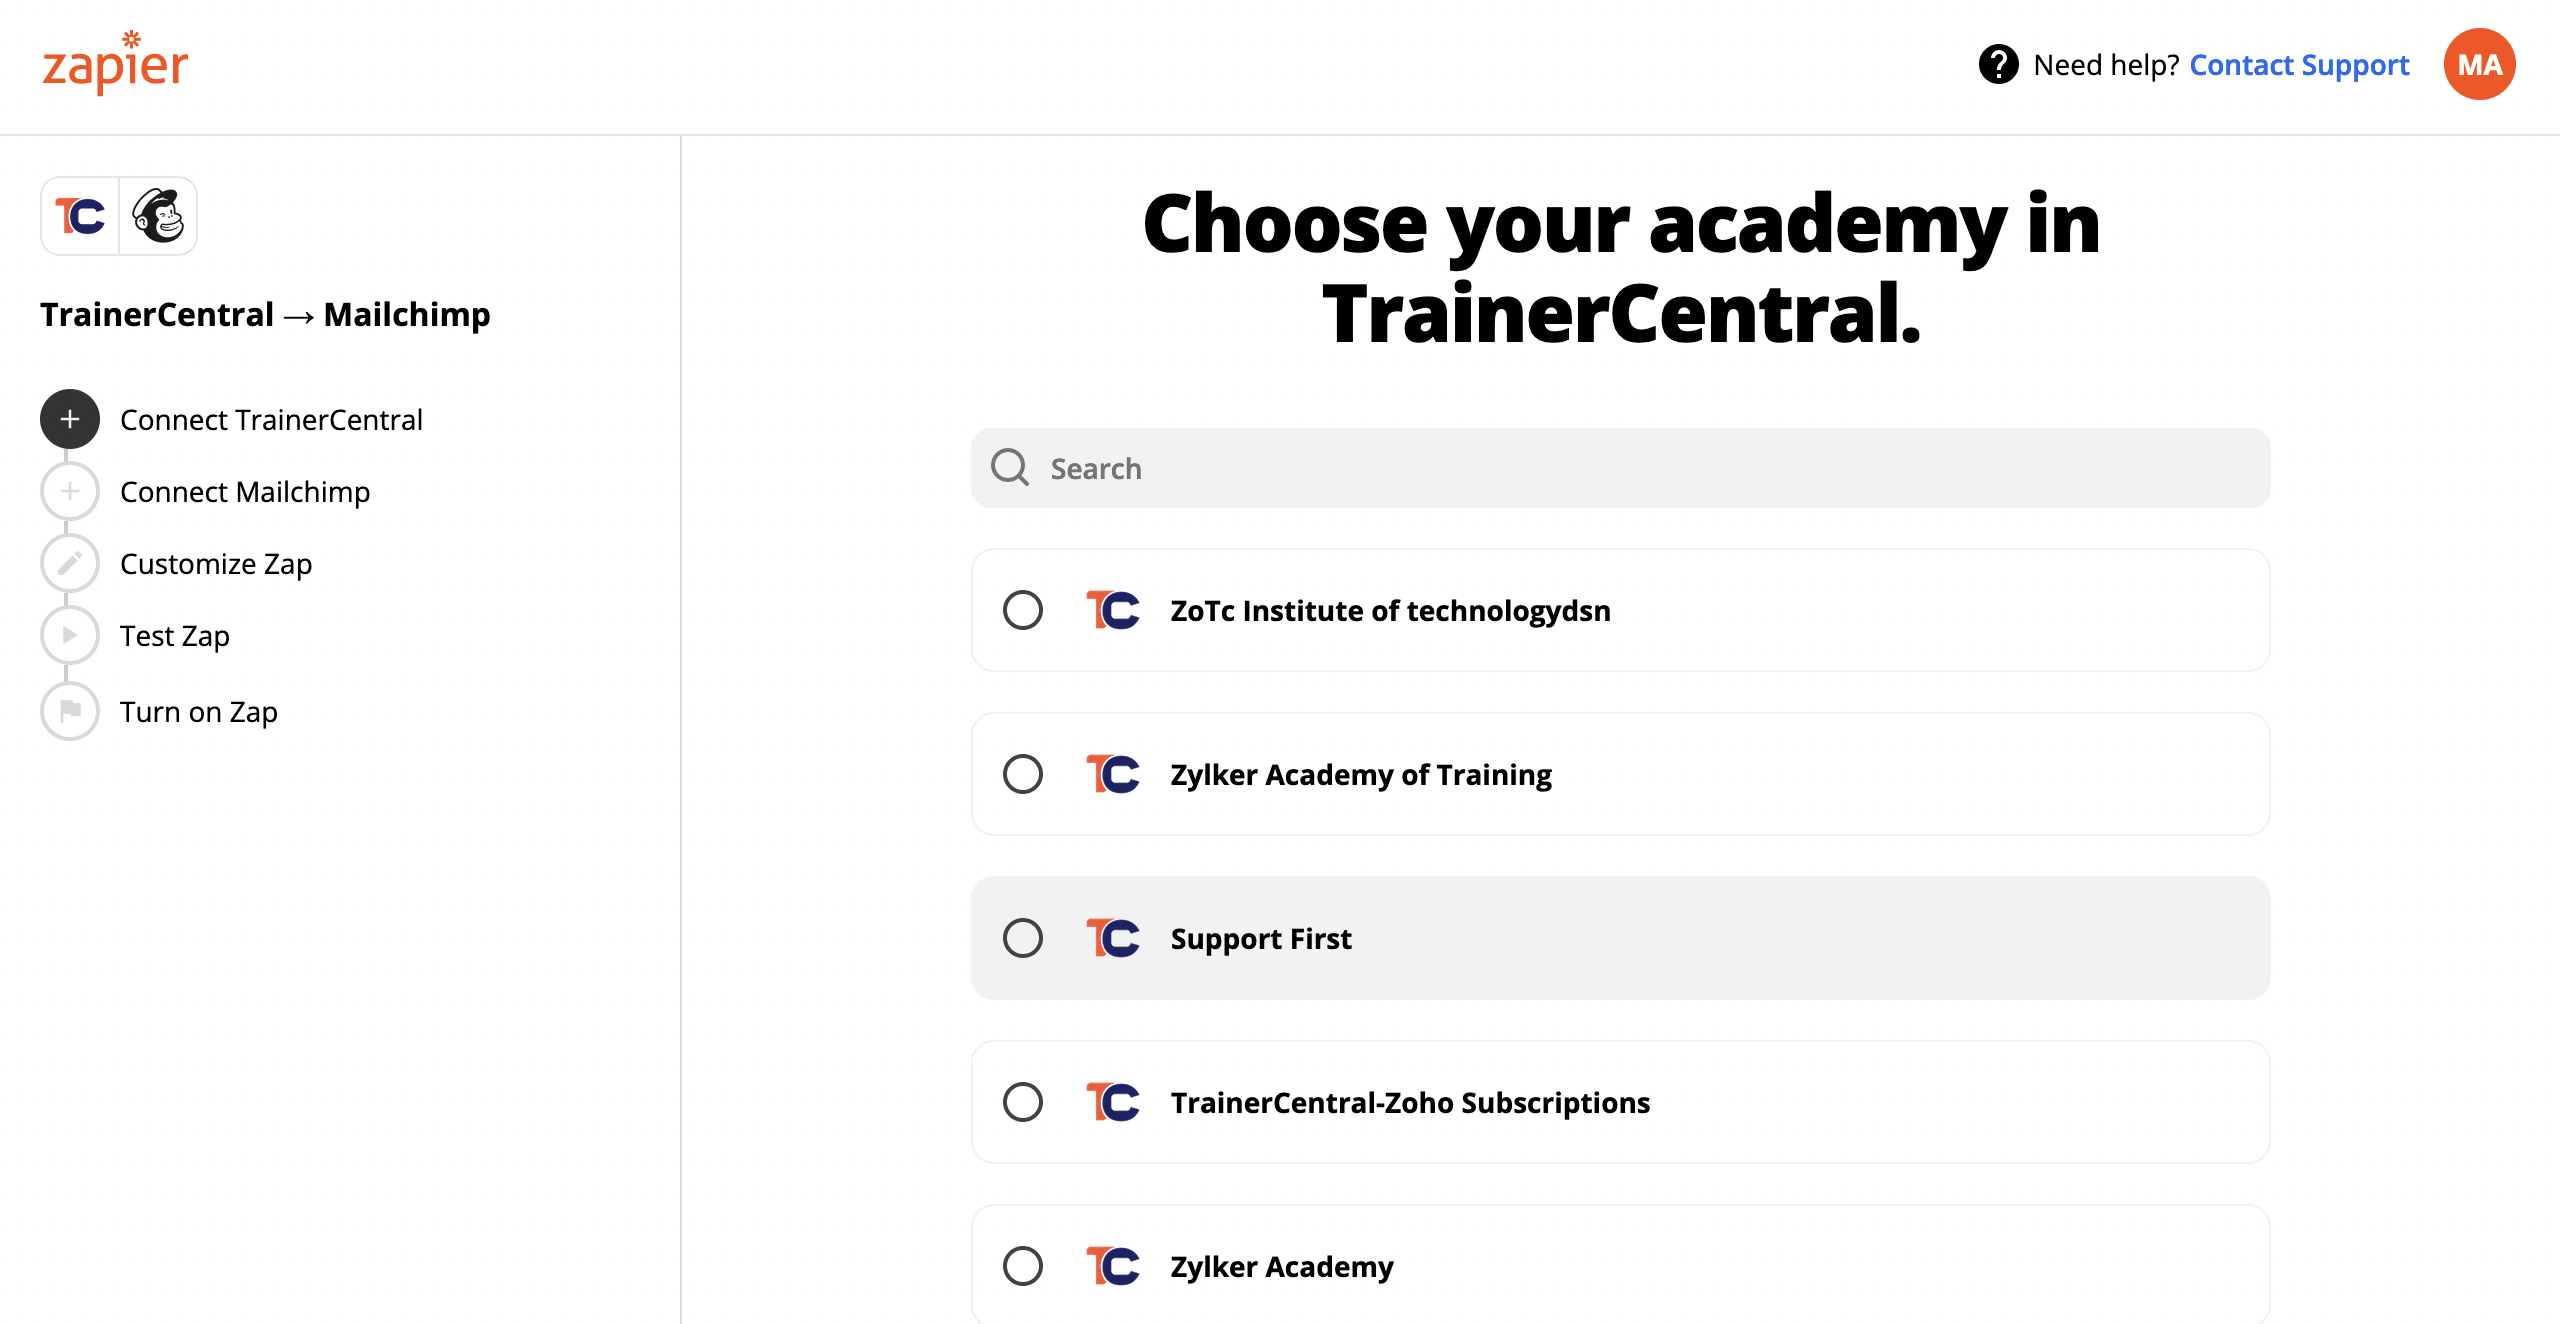Screen dimensions: 2560x1324
Task: Go to the Connect Mailchimp step
Action: (245, 492)
